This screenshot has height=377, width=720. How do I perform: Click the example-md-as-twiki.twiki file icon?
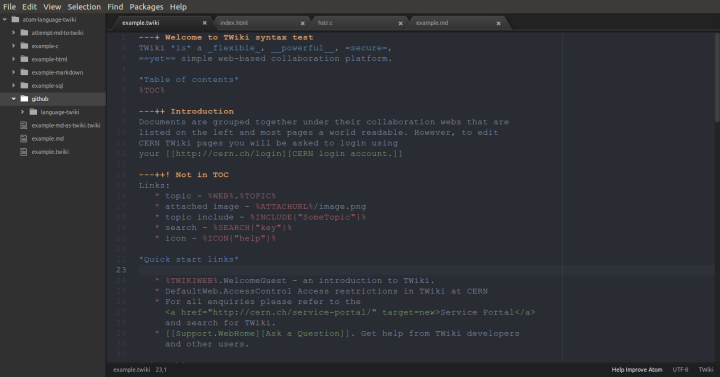[24, 125]
